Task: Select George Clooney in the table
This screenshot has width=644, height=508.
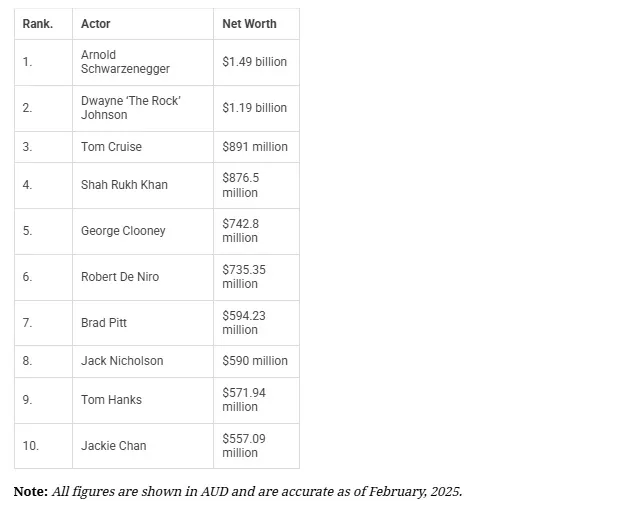Action: pyautogui.click(x=123, y=231)
